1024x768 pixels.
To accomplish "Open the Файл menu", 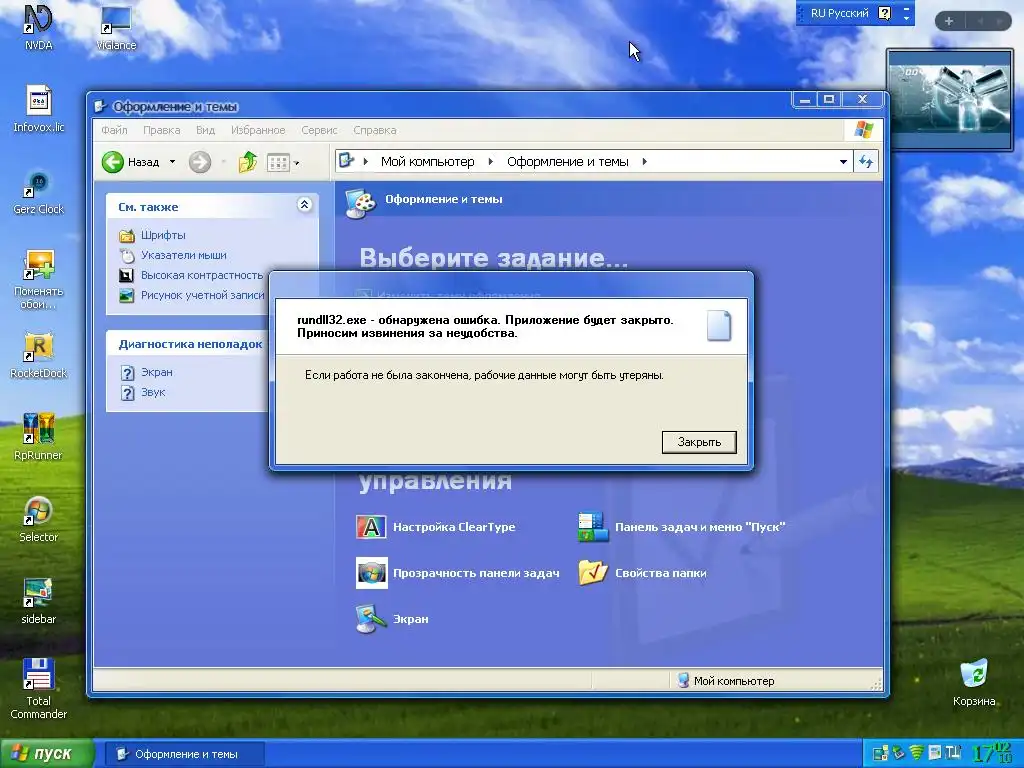I will coord(114,130).
